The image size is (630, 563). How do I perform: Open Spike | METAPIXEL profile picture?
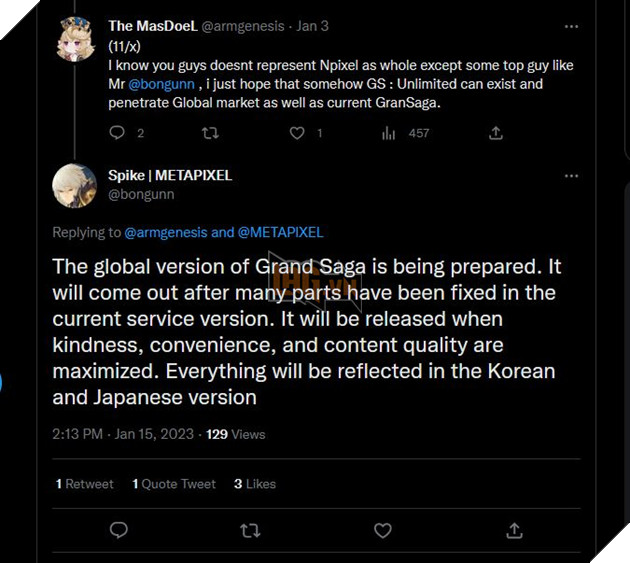pyautogui.click(x=75, y=185)
